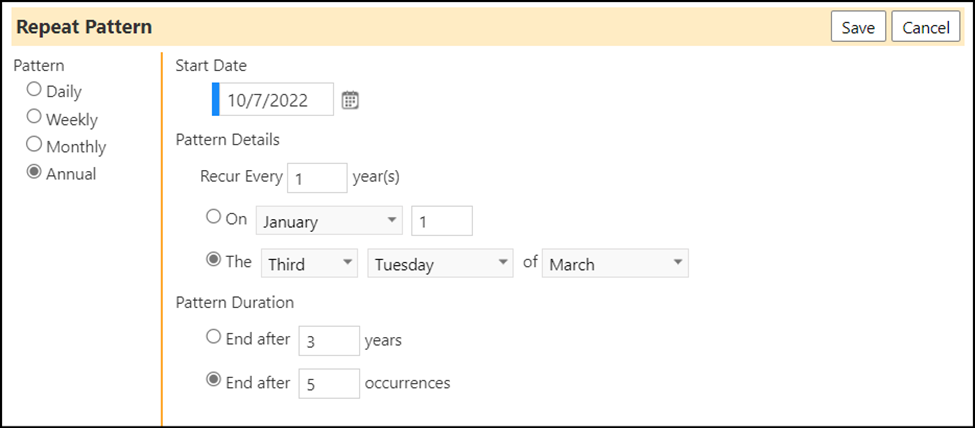Expand the March month dropdown

(x=615, y=264)
